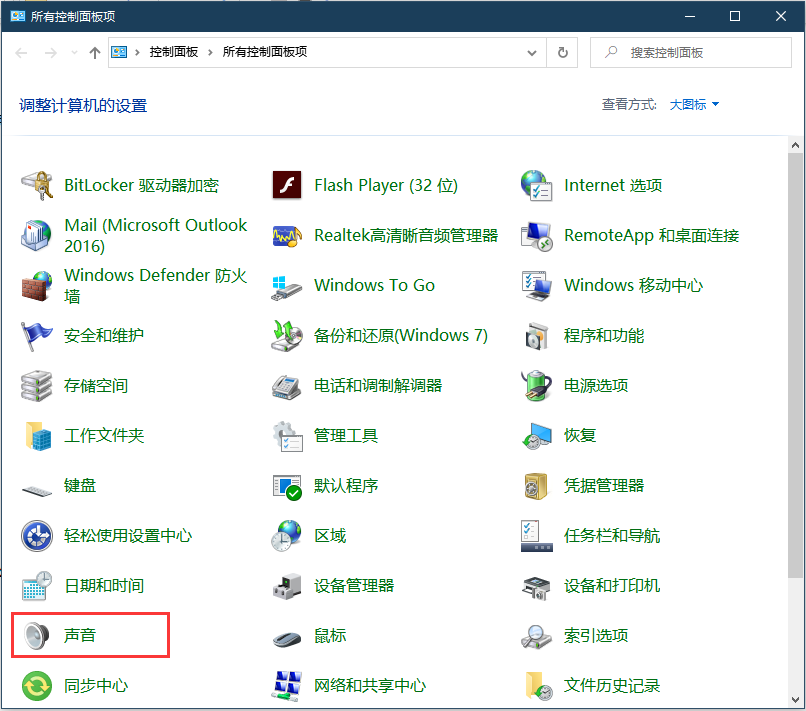Open the 日期和时间 text link
The width and height of the screenshot is (806, 711).
(104, 586)
